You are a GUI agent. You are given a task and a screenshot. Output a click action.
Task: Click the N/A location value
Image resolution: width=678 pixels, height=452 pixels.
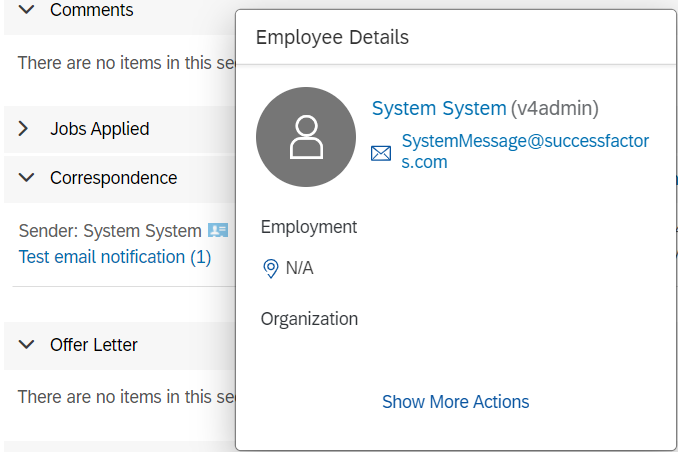[300, 268]
